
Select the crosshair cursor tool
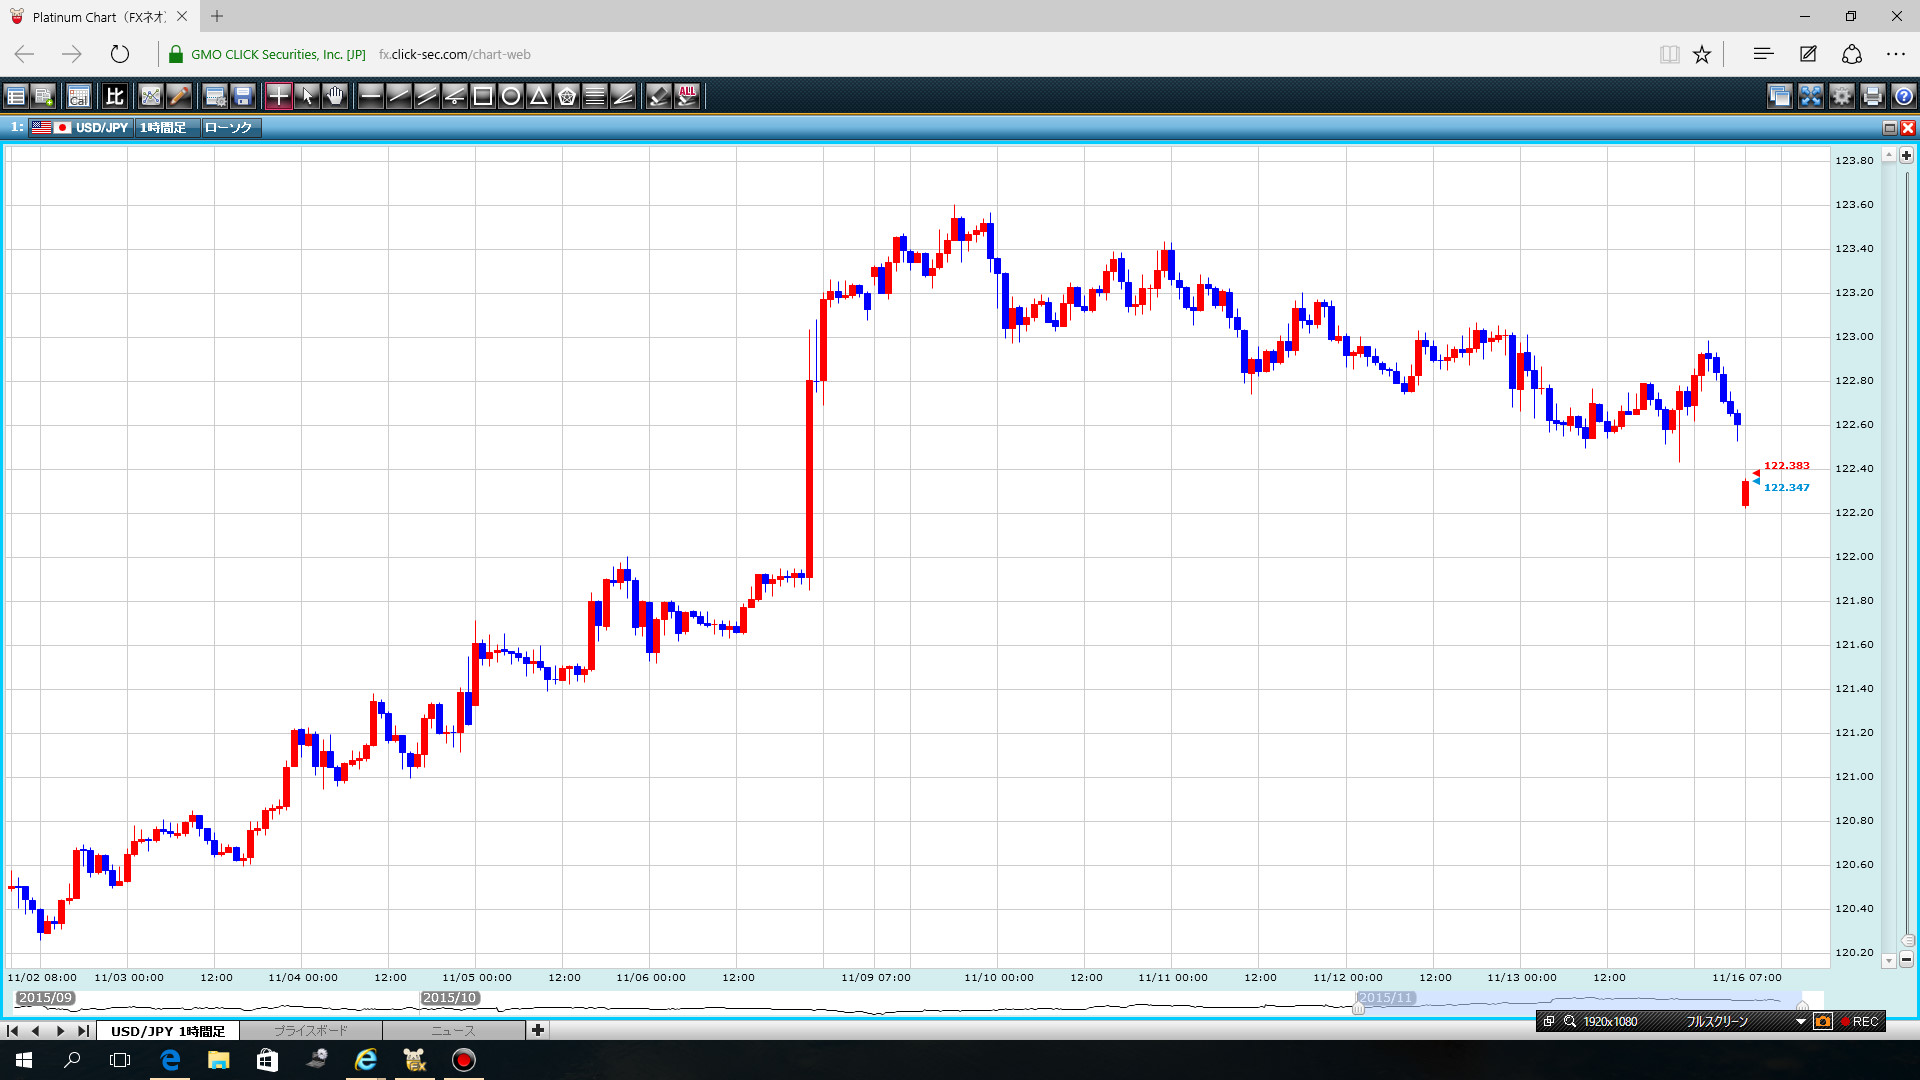278,96
